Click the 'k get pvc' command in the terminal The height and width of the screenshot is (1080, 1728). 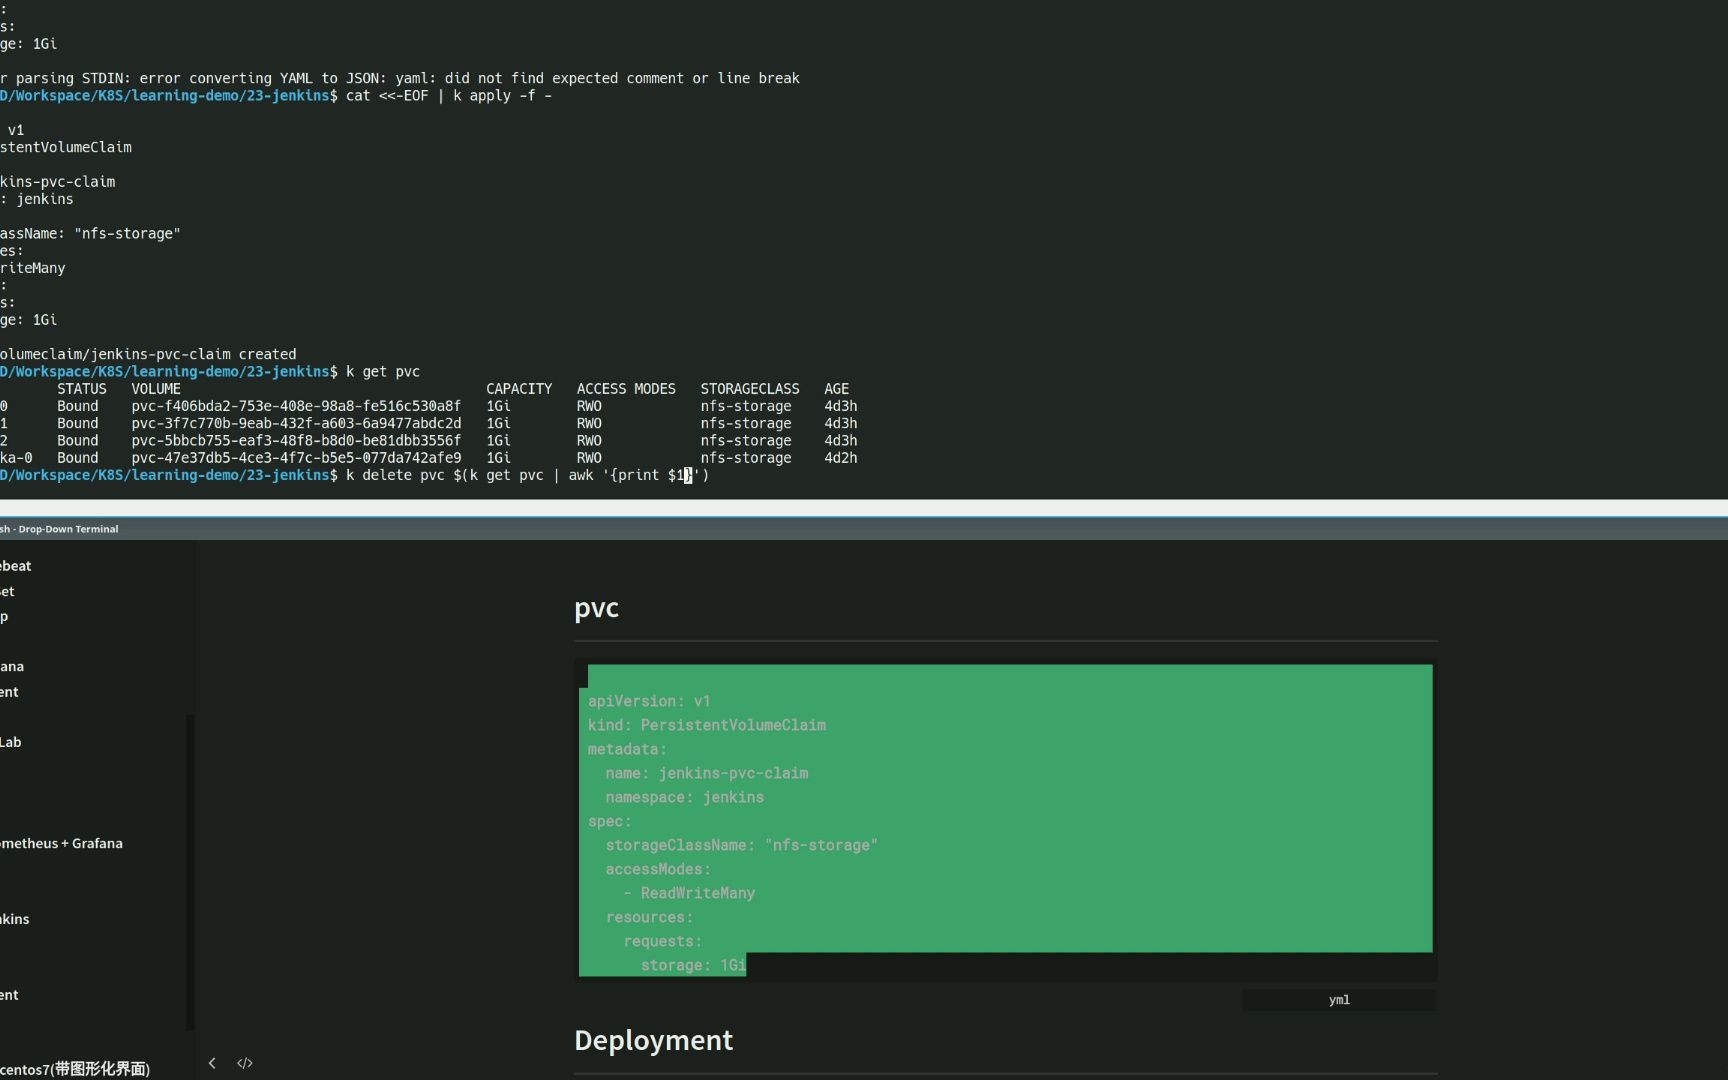(383, 371)
